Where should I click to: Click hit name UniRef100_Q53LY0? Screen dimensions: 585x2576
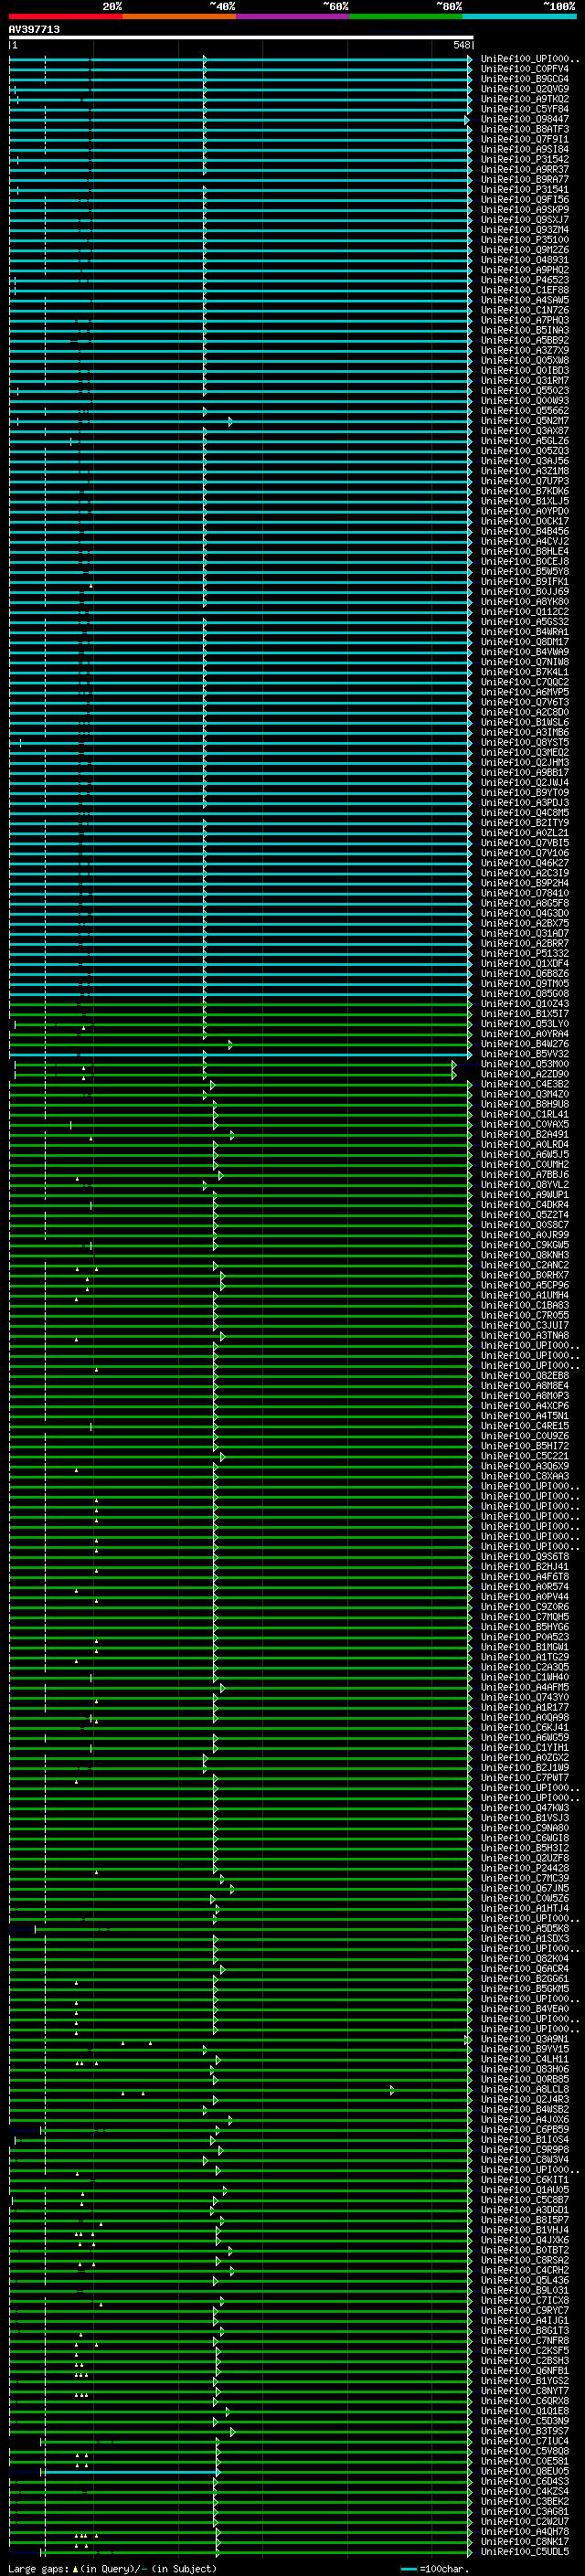click(525, 1023)
